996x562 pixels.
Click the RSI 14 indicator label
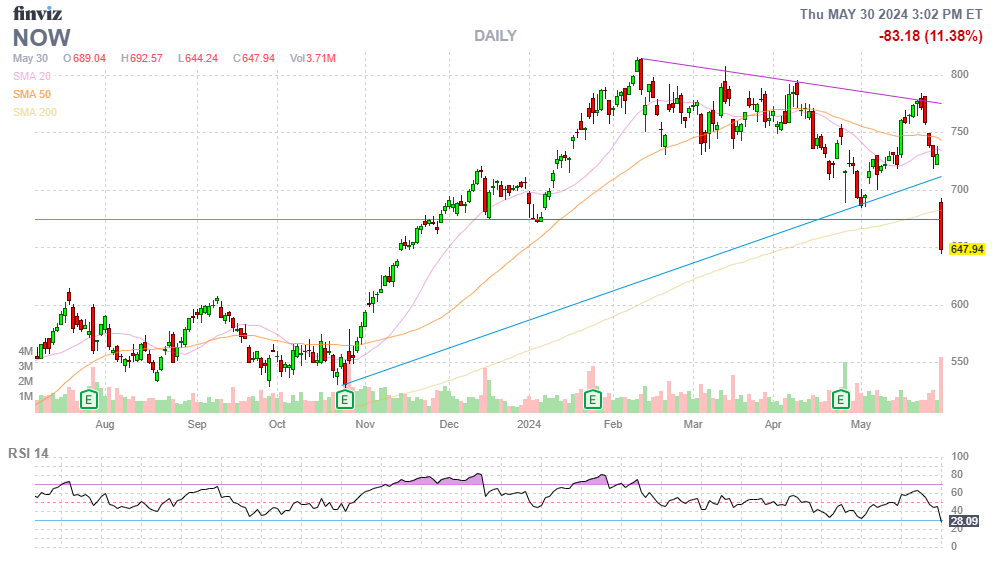point(30,453)
